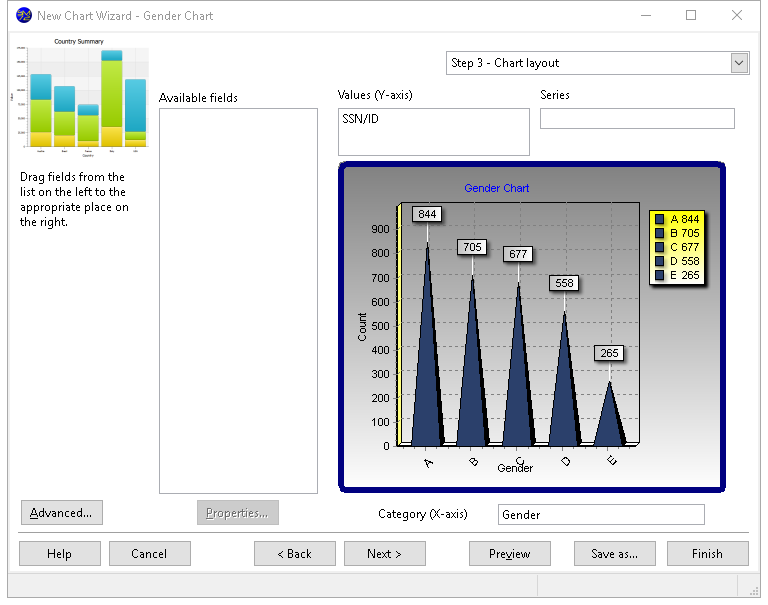Select SSN/ID in the Values (Y-axis) box
The image size is (768, 605).
click(360, 119)
